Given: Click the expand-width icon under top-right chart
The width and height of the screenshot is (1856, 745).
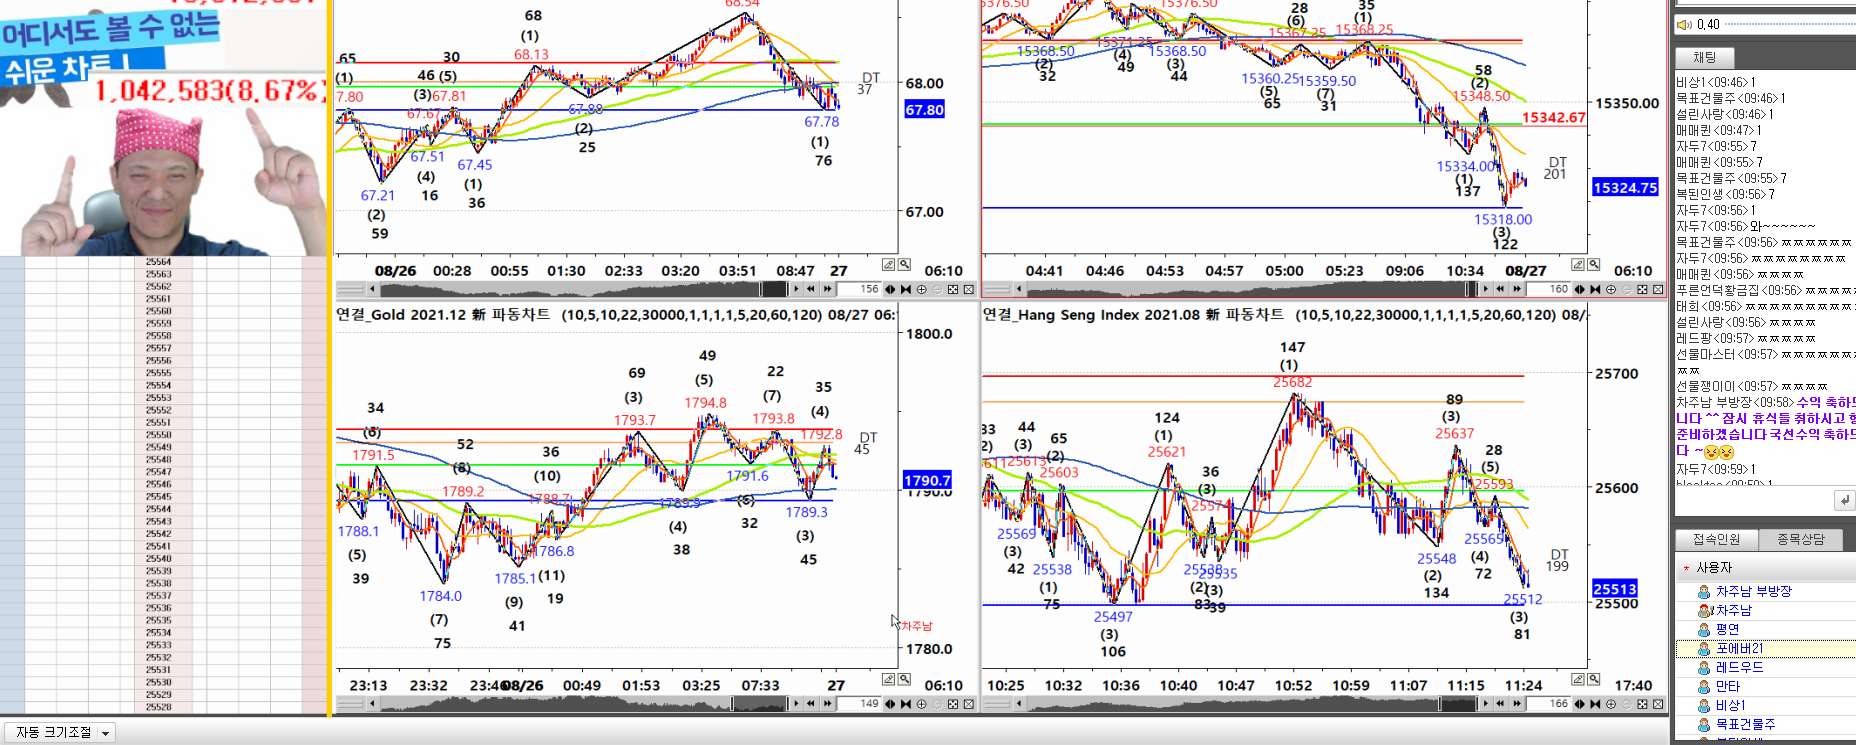Looking at the screenshot, I should 1580,289.
